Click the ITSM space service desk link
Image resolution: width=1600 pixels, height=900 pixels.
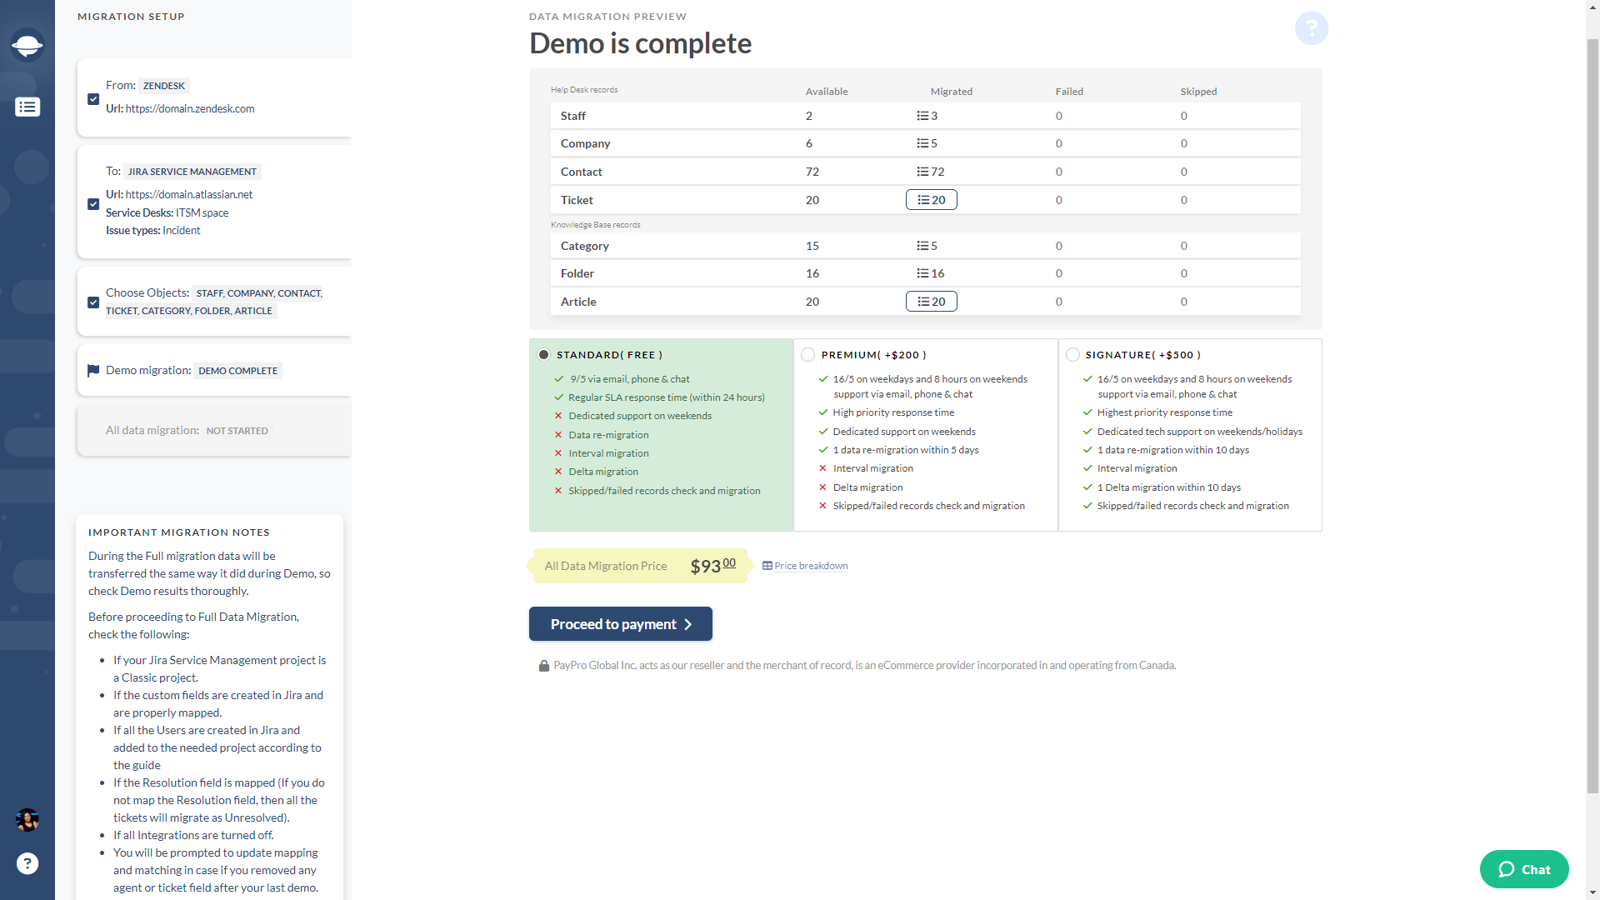pyautogui.click(x=202, y=213)
